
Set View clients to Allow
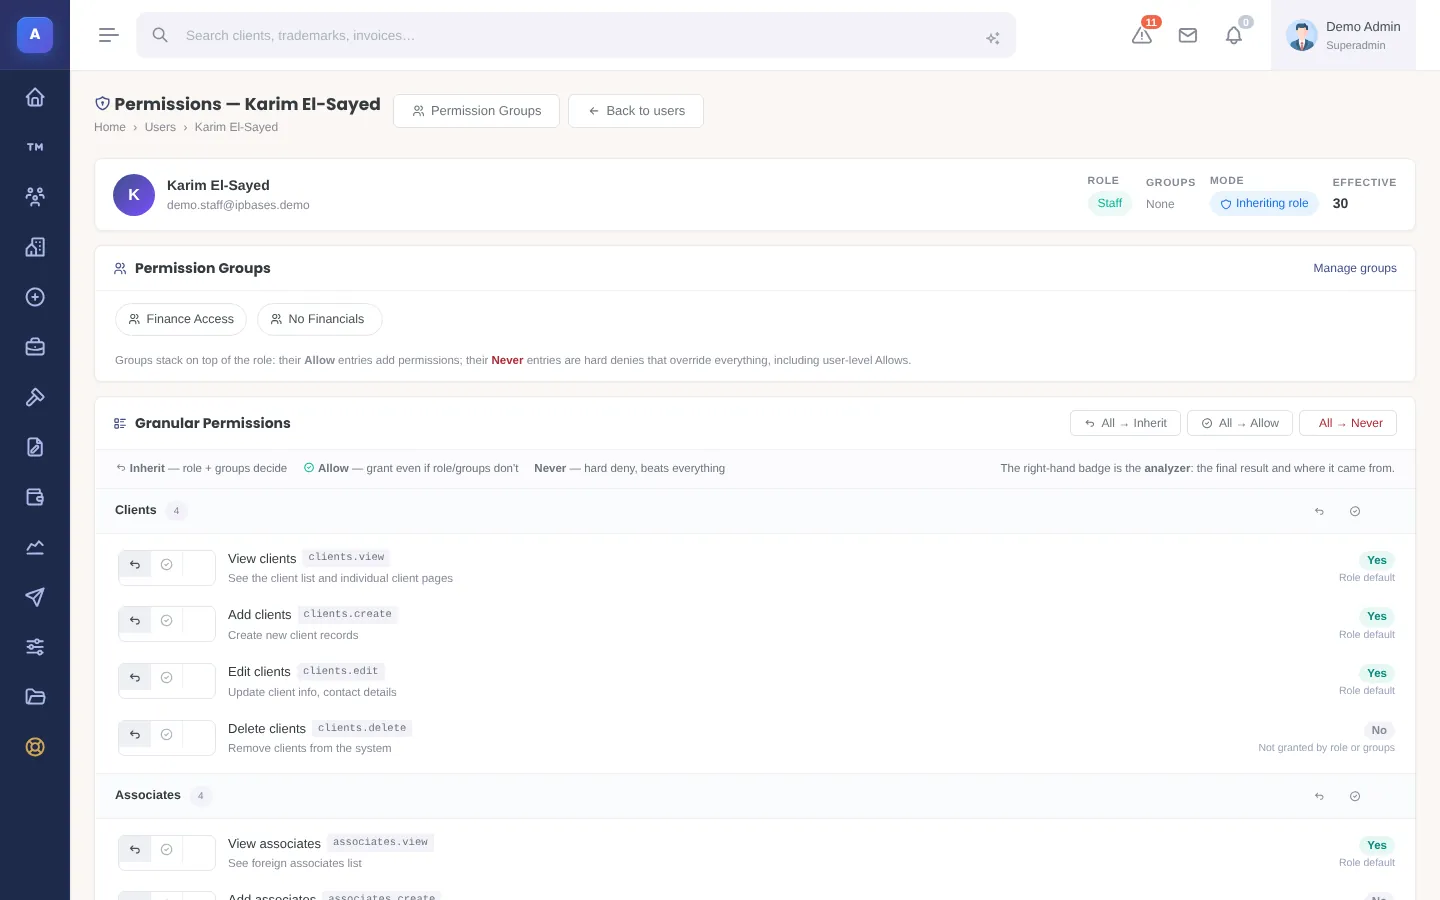click(167, 565)
